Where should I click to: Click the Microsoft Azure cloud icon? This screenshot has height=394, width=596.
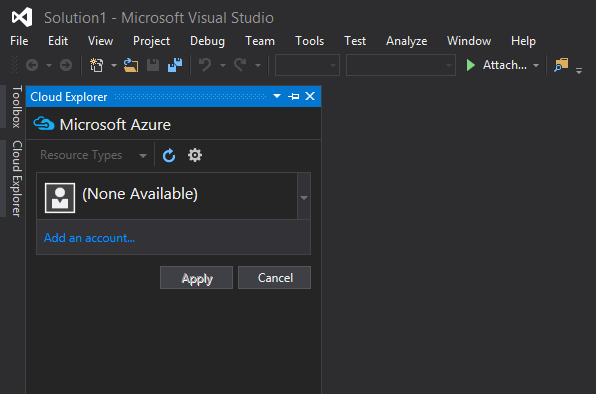44,124
